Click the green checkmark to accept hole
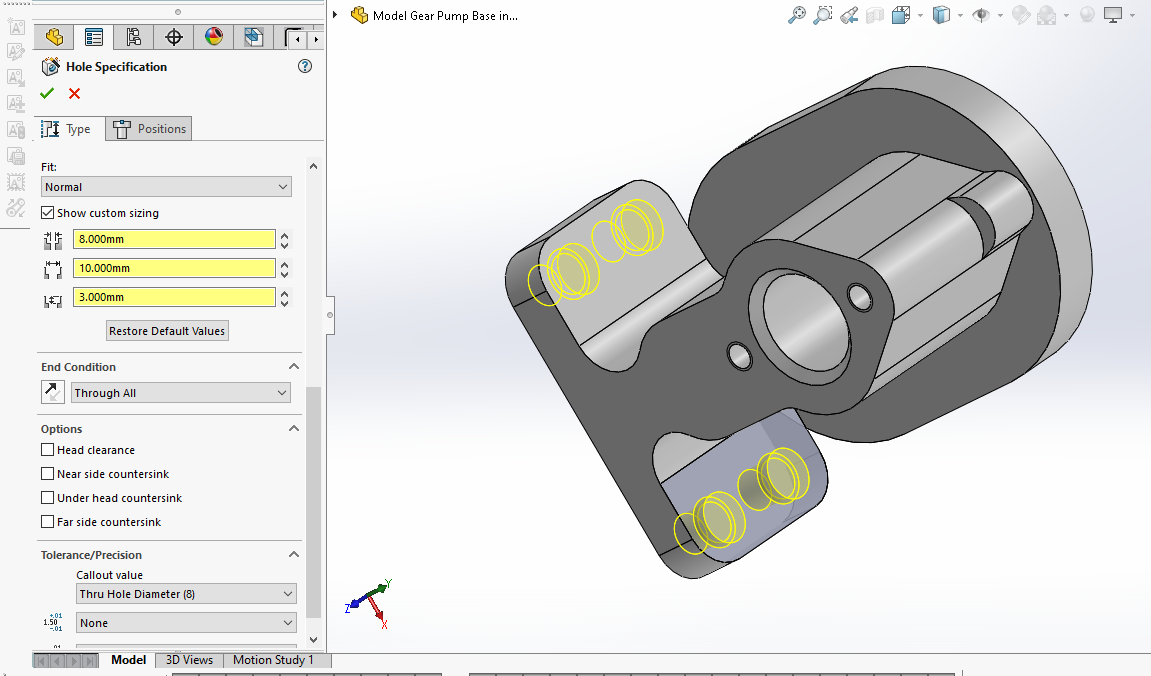Image resolution: width=1151 pixels, height=676 pixels. click(47, 93)
